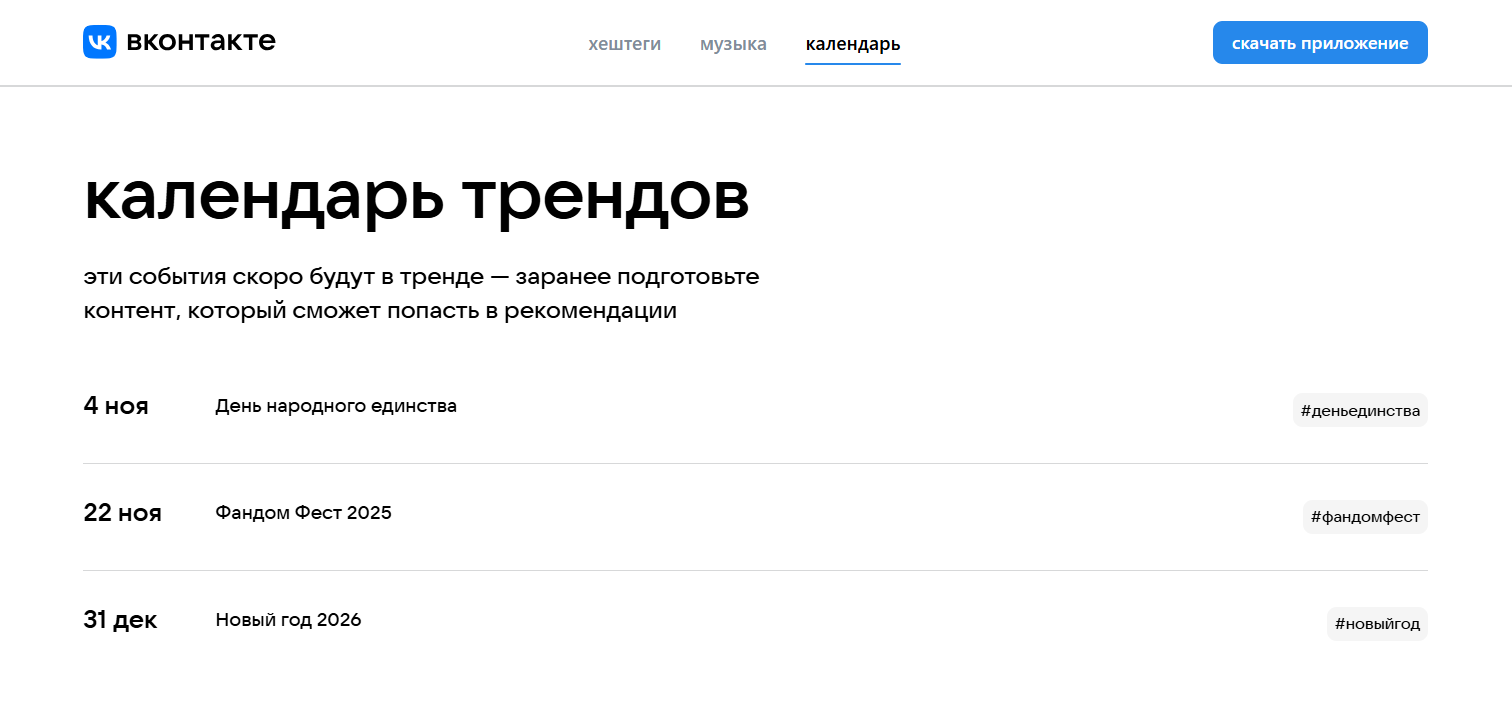Click the Фандом Фест 2025 entry
This screenshot has height=720, width=1512.
tap(303, 513)
